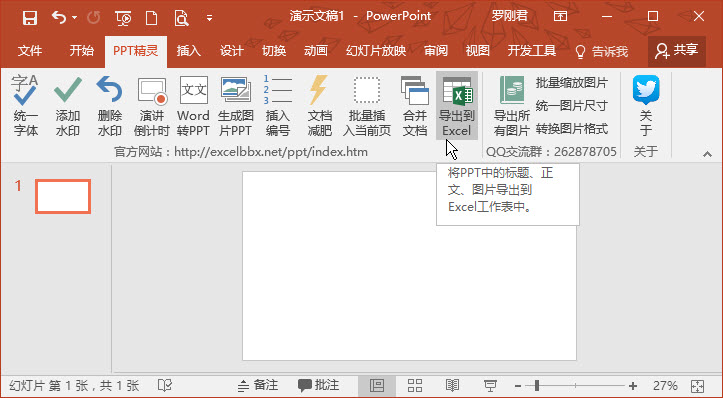
Task: Switch to the 插入 tab
Action: [189, 50]
